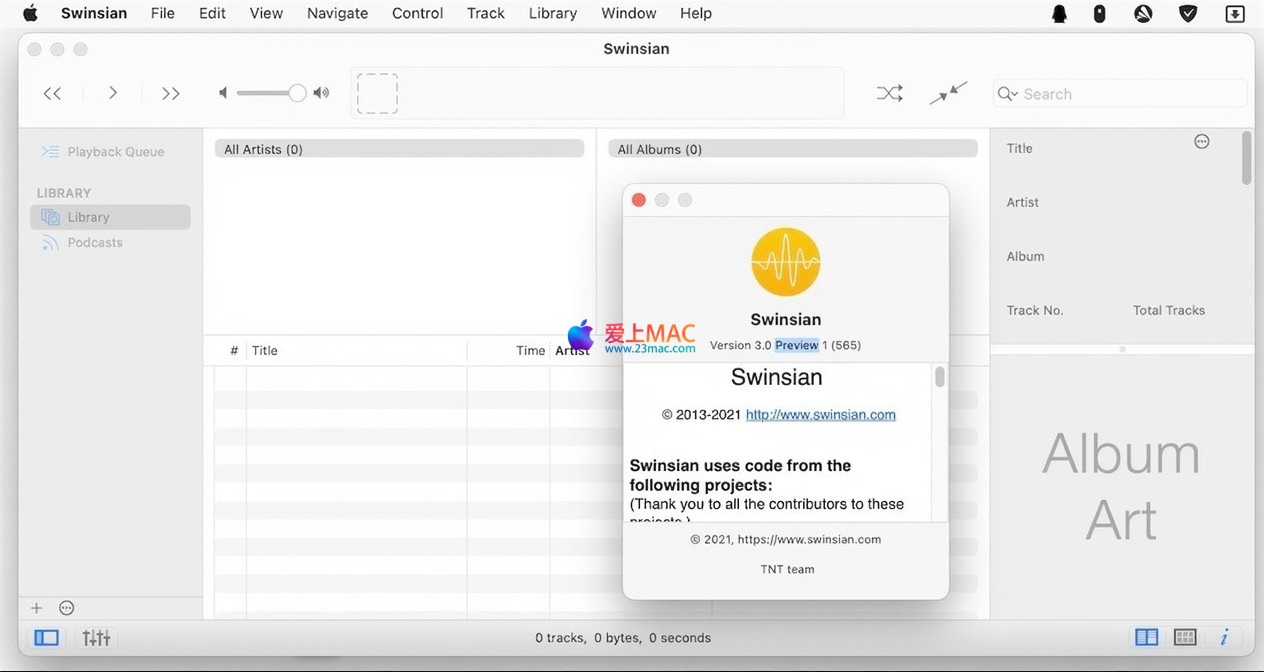Select Podcasts in the sidebar
Viewport: 1264px width, 672px height.
click(95, 243)
